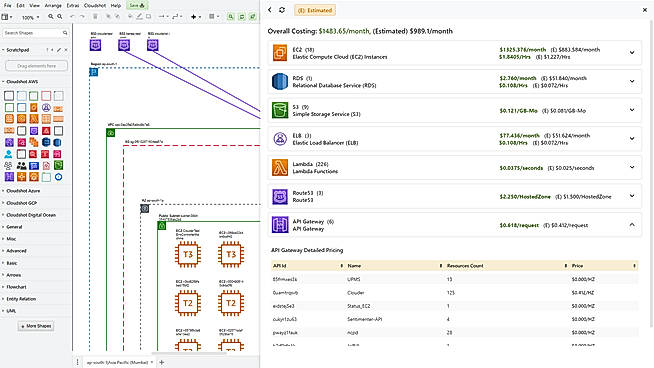Add a new page with plus icon

(x=162, y=363)
